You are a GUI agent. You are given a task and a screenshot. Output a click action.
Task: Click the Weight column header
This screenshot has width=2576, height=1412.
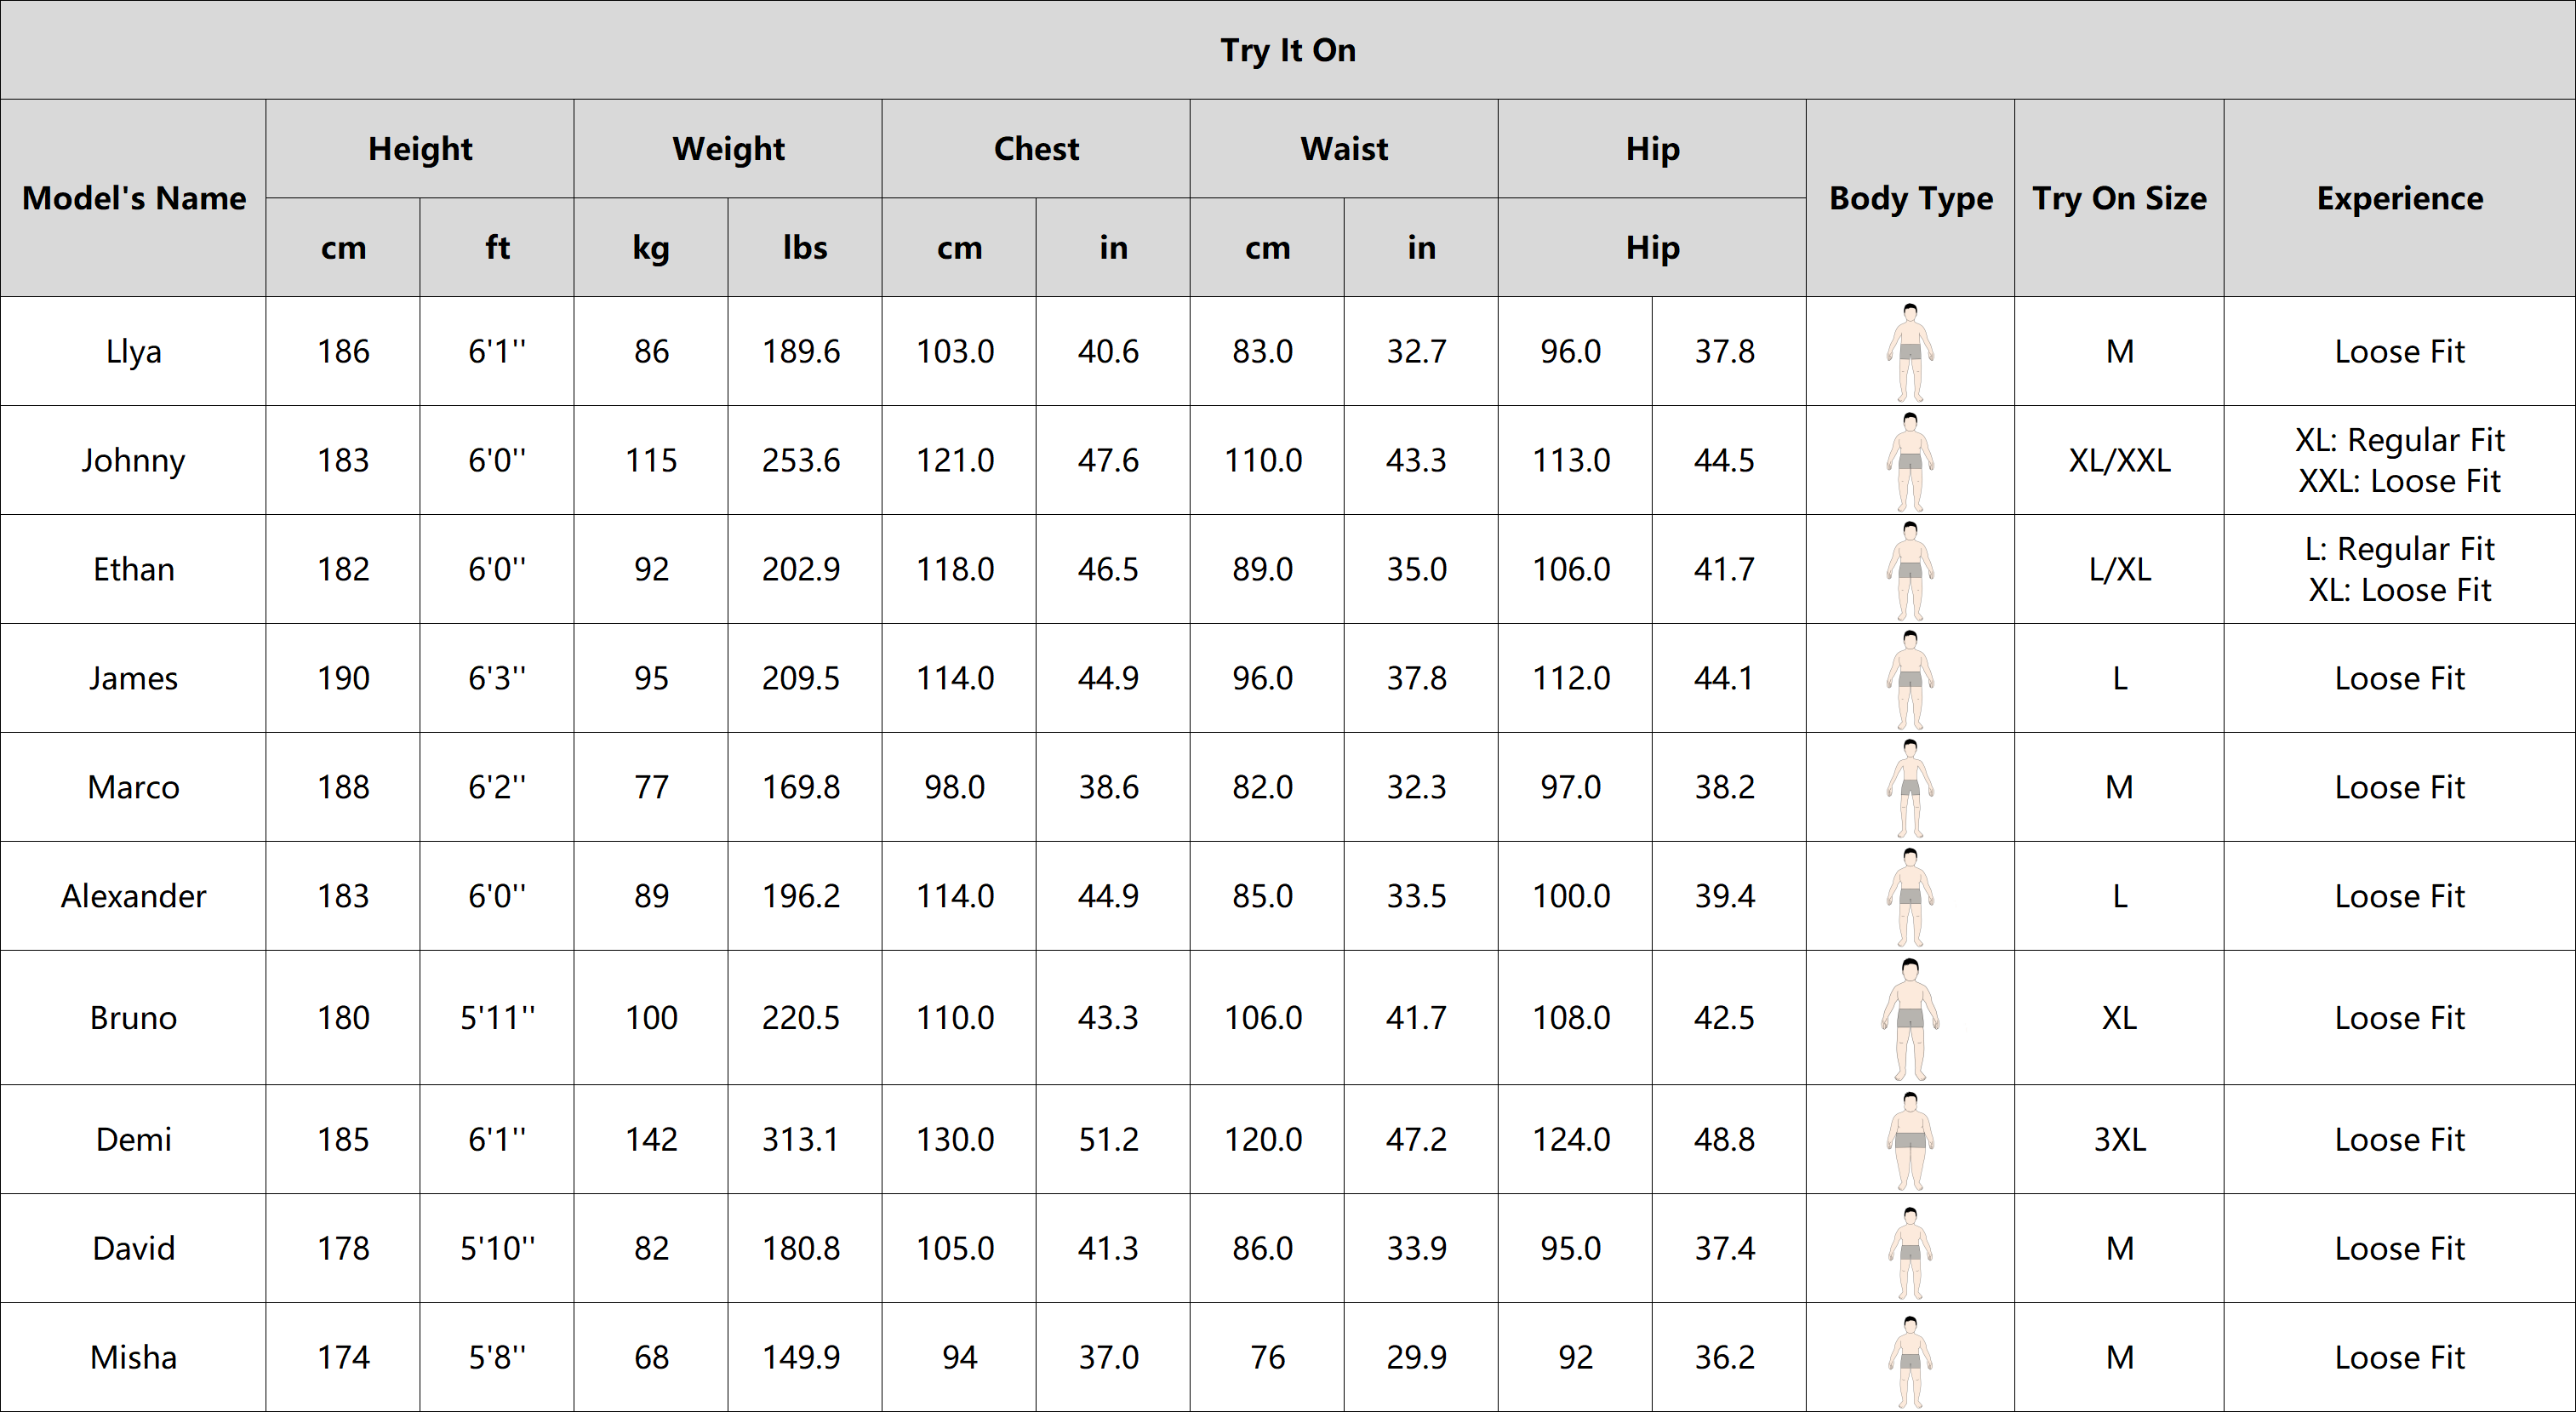[728, 149]
